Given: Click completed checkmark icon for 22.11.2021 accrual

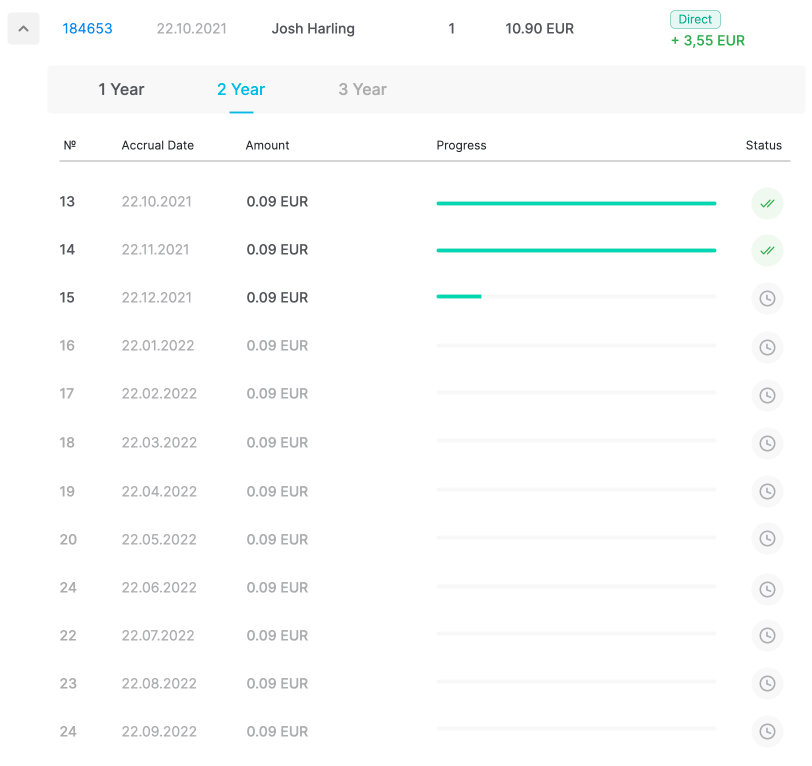Looking at the screenshot, I should pos(767,251).
